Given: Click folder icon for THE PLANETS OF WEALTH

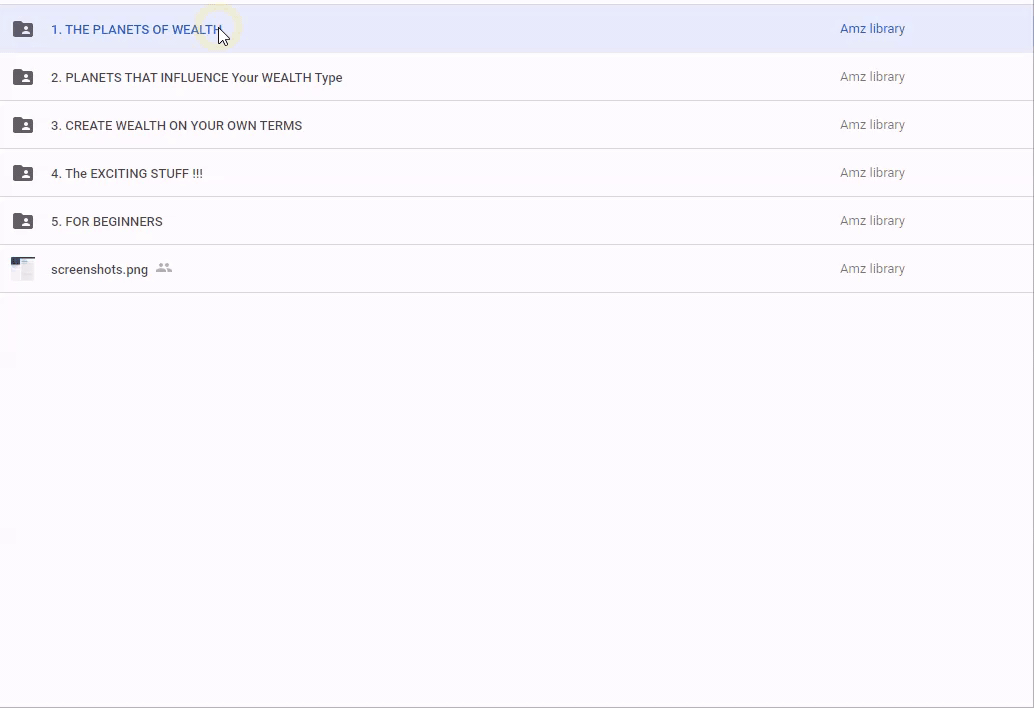Looking at the screenshot, I should click(22, 29).
